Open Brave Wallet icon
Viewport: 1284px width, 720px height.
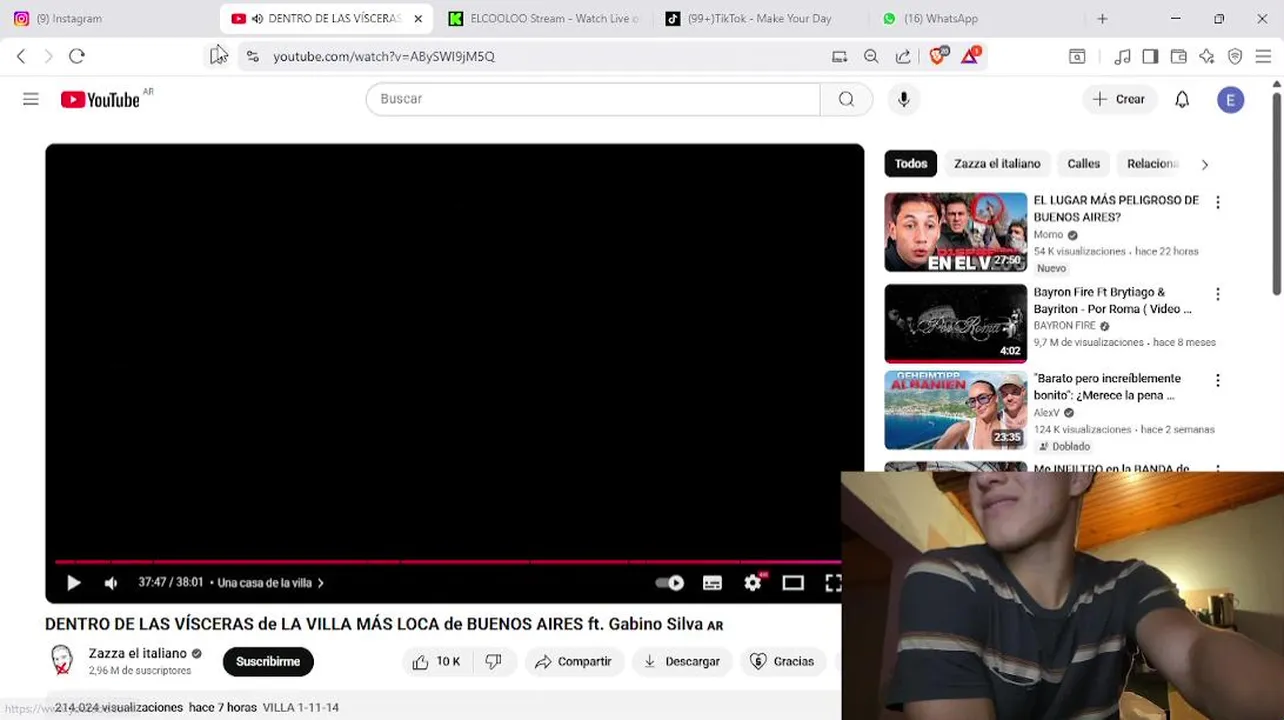tap(1179, 57)
